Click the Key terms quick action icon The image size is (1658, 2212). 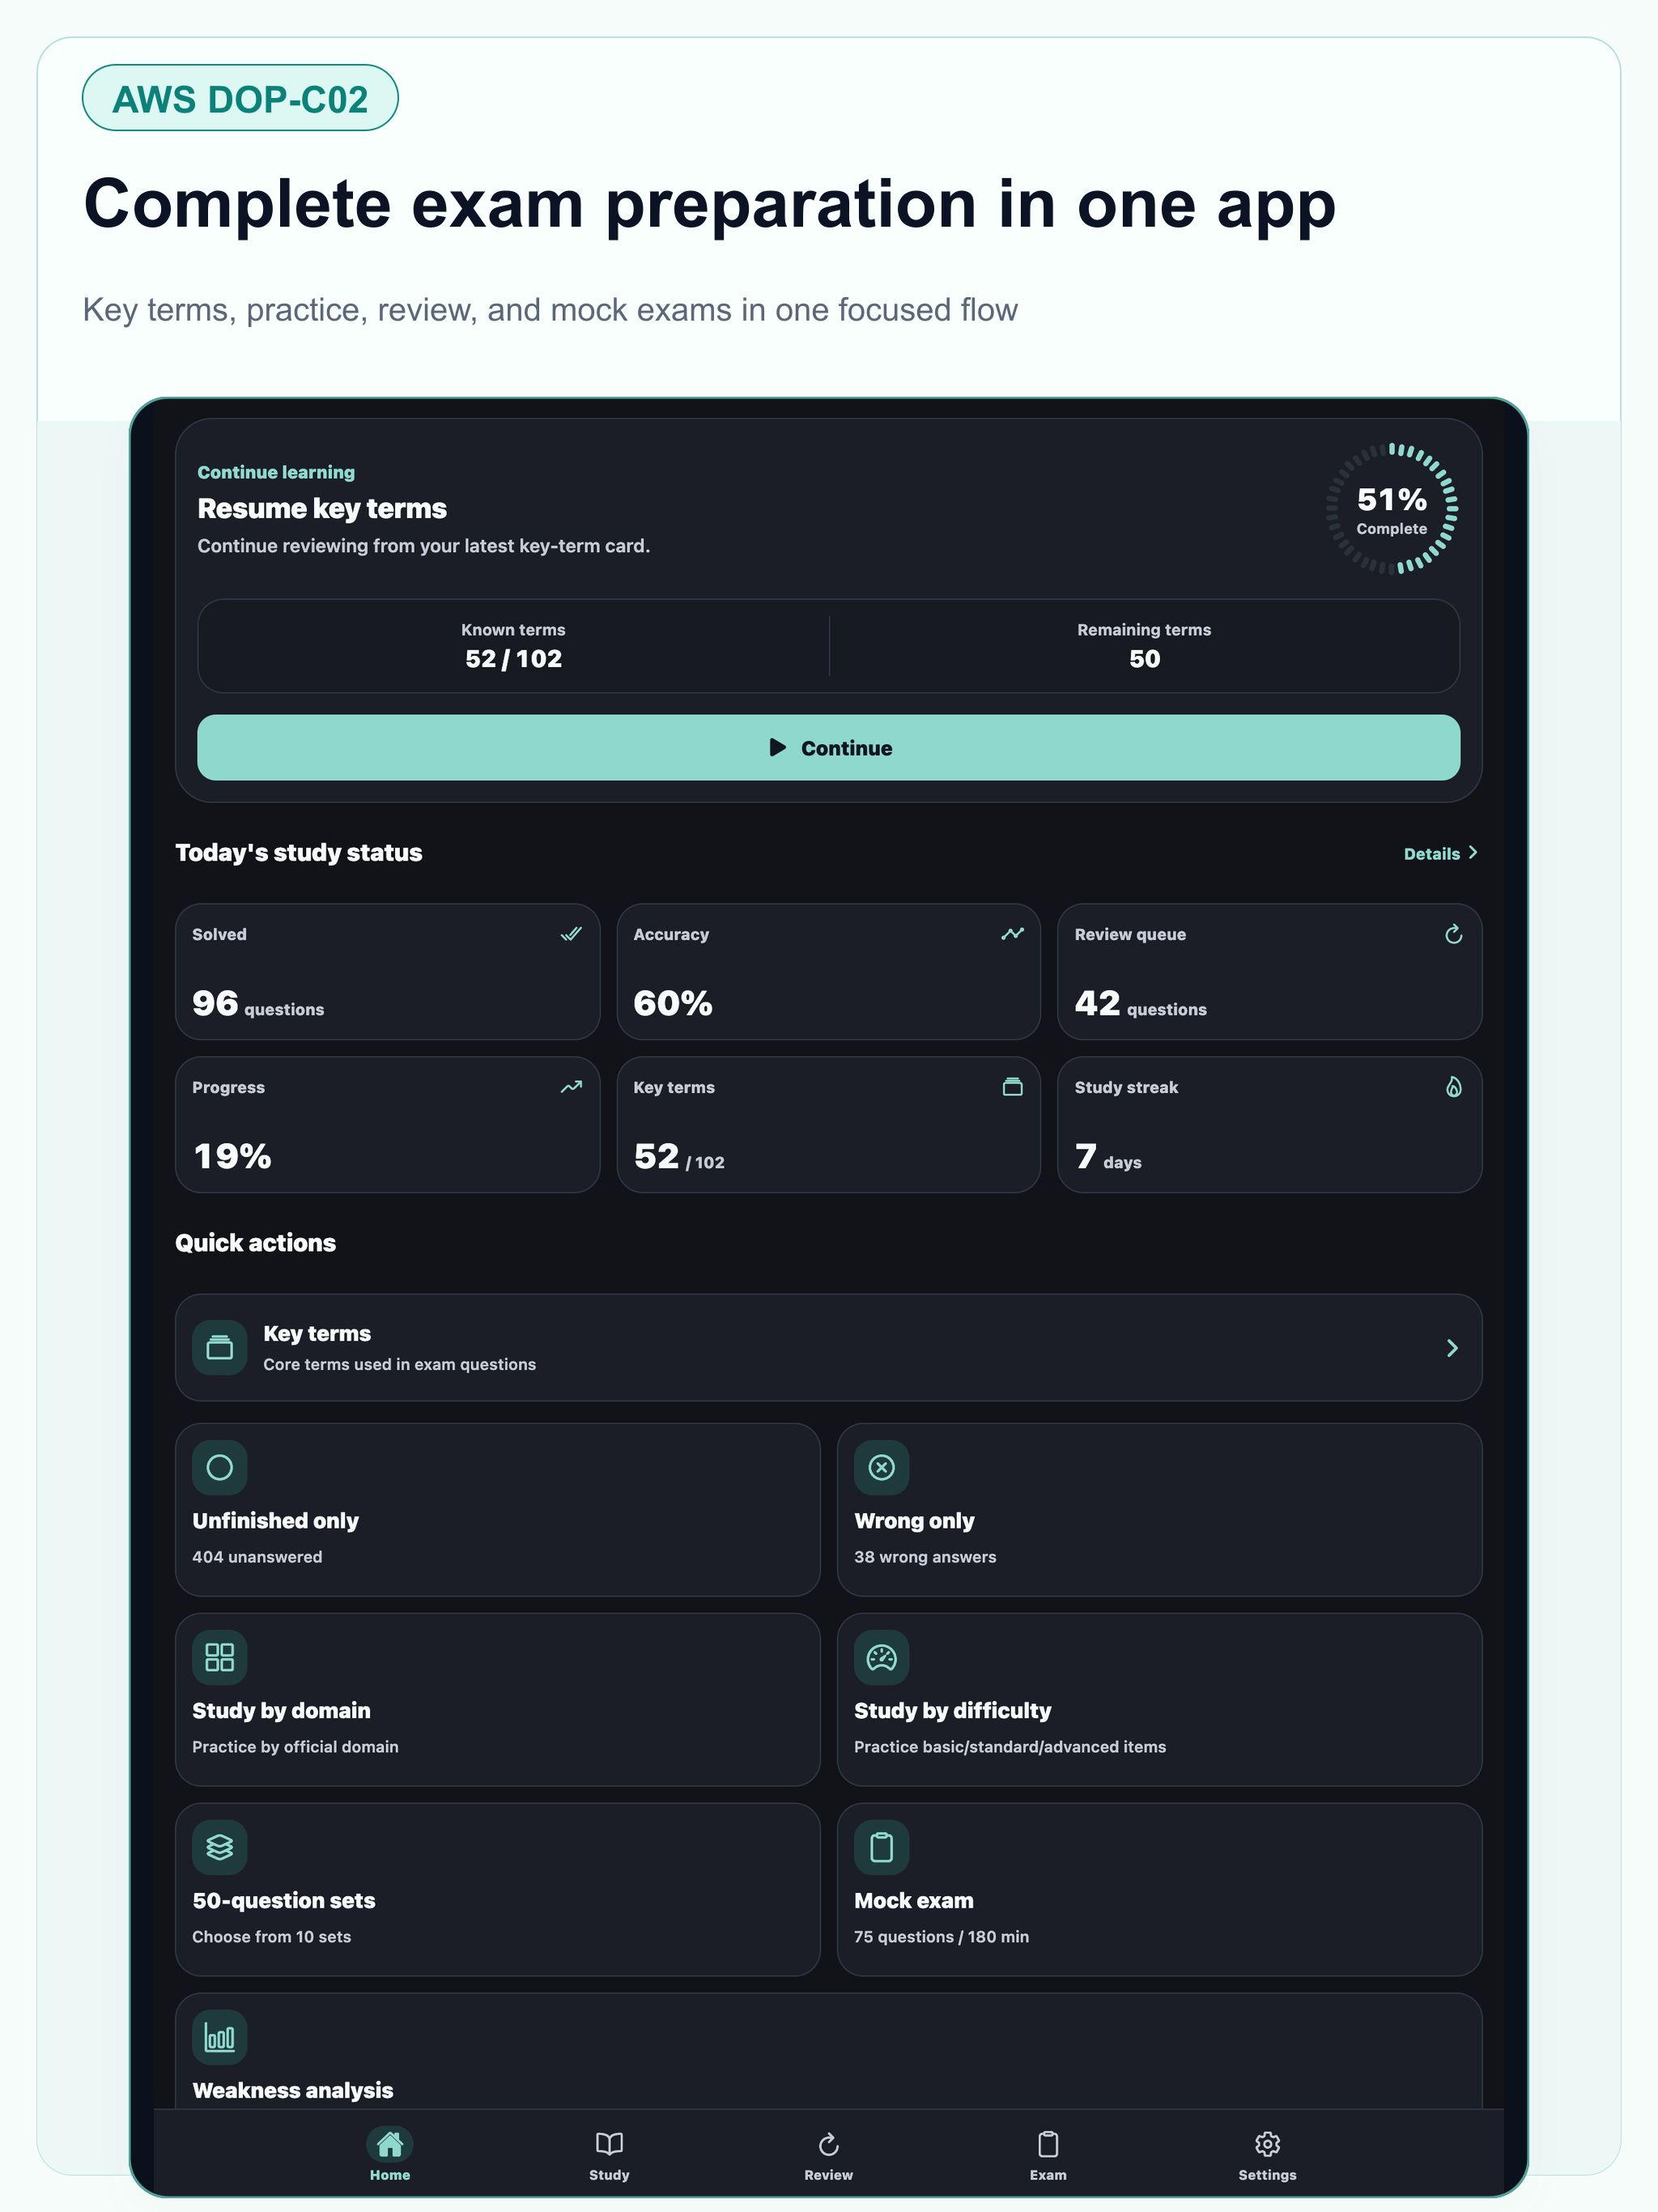tap(219, 1348)
